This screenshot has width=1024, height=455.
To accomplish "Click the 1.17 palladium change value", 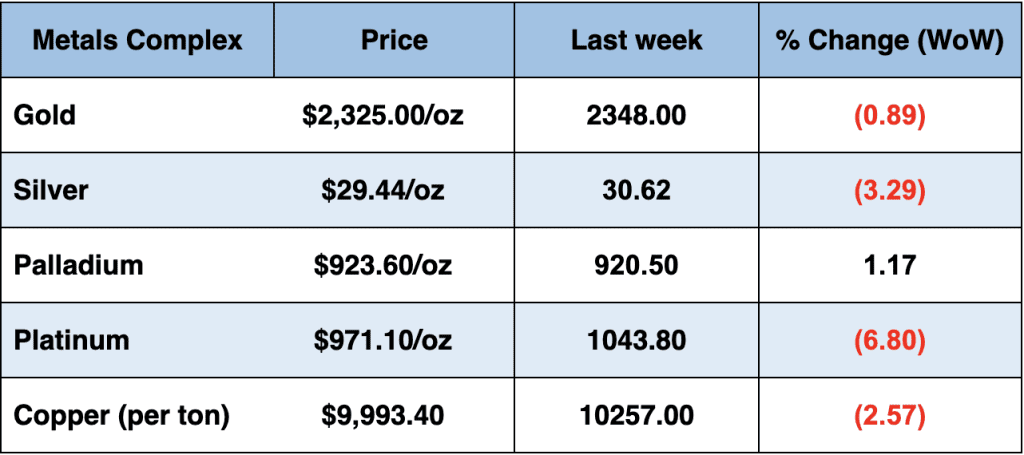I will pyautogui.click(x=889, y=265).
